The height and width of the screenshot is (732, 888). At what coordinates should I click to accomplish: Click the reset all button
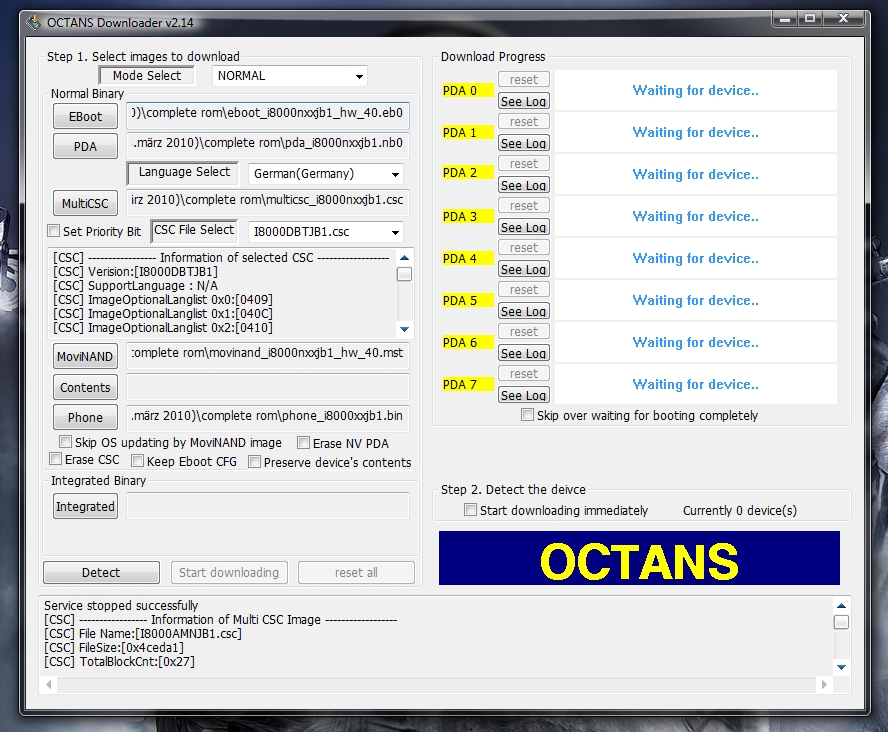(356, 572)
